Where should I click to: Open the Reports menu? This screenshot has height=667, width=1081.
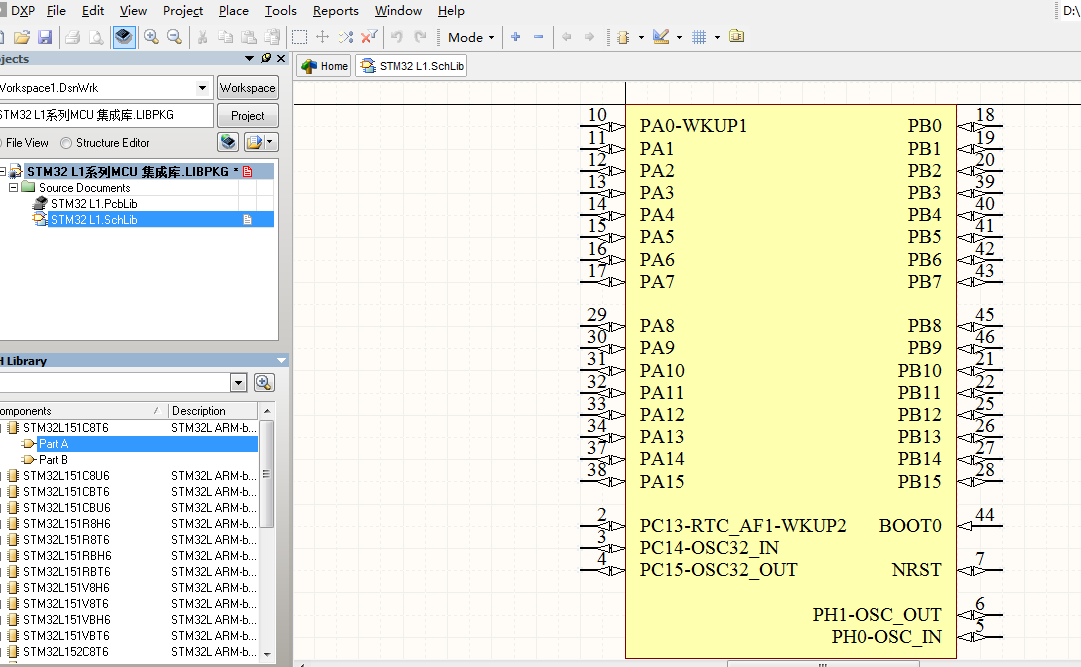pyautogui.click(x=336, y=10)
